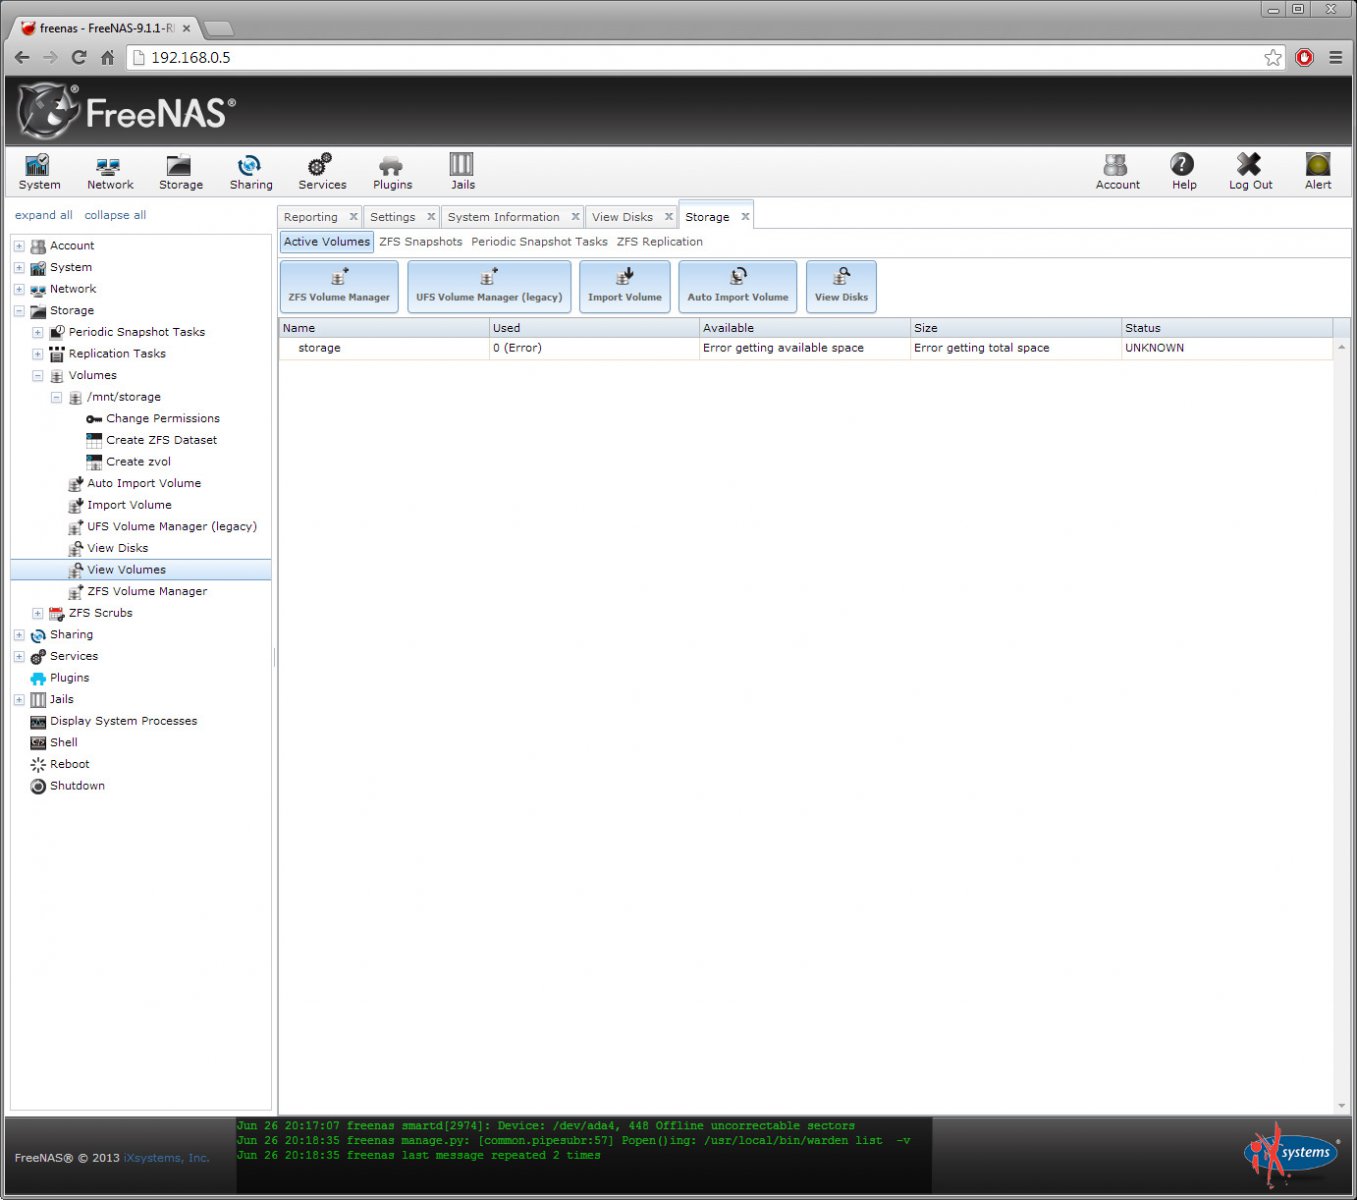
Task: Open the Alert indicator
Action: point(1318,171)
